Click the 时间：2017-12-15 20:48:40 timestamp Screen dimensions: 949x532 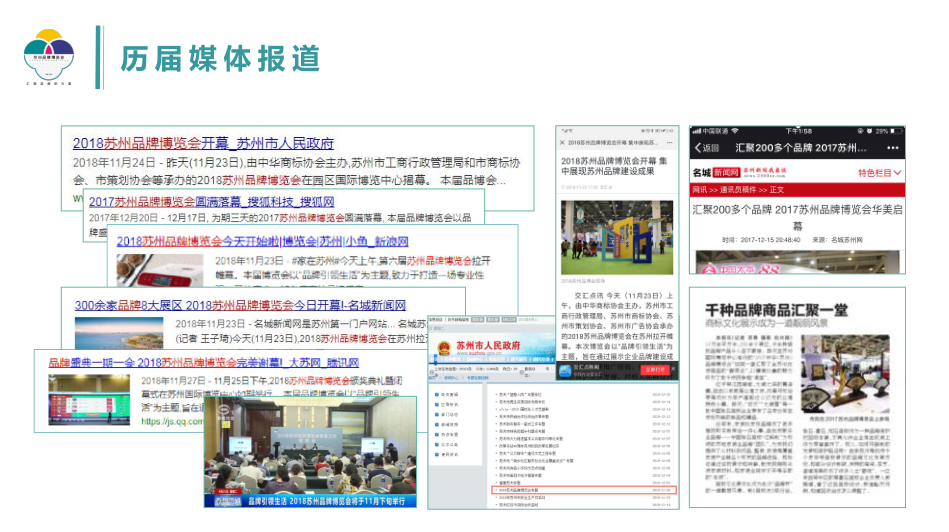pyautogui.click(x=761, y=240)
